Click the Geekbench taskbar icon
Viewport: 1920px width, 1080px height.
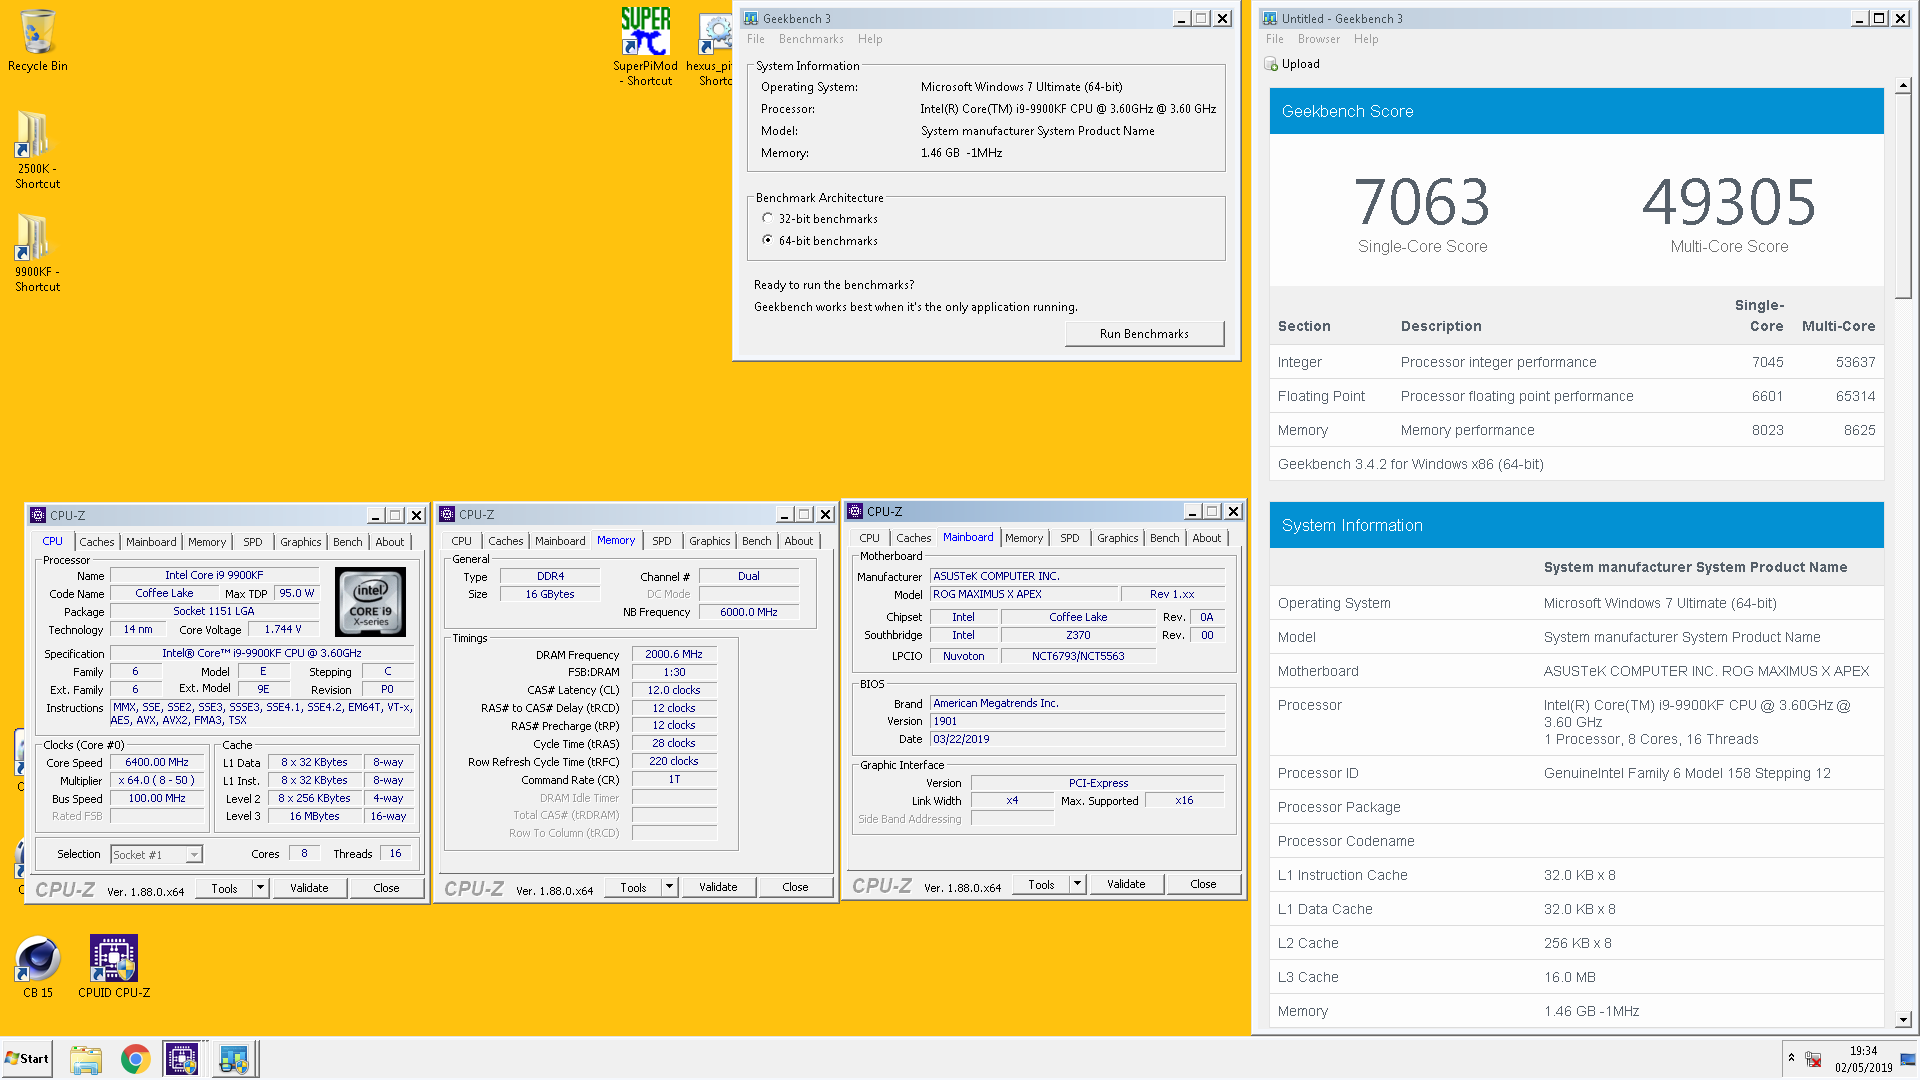click(x=234, y=1059)
